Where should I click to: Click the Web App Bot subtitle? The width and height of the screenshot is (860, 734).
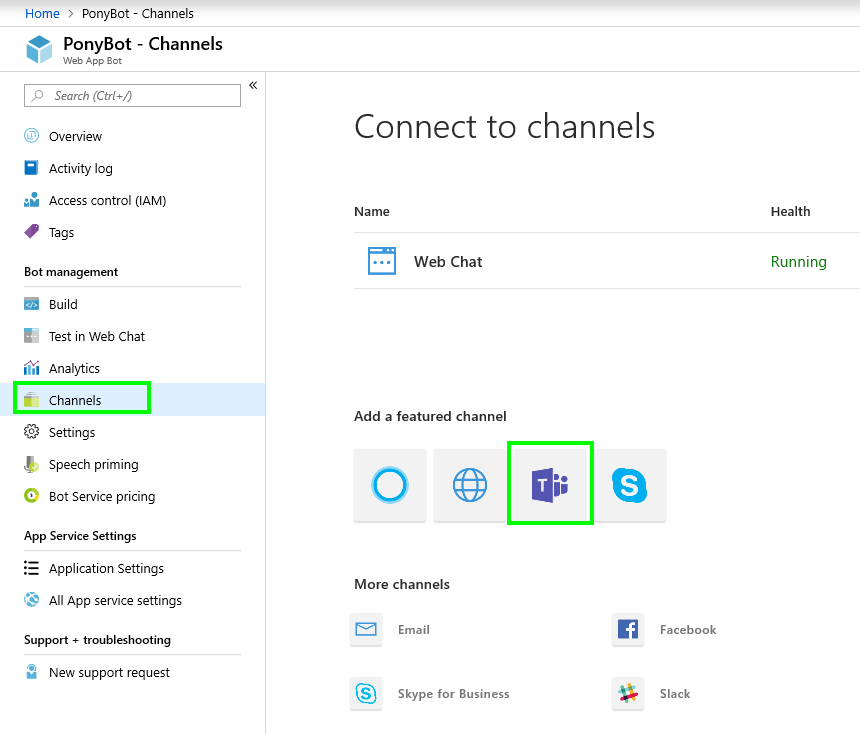(x=92, y=61)
